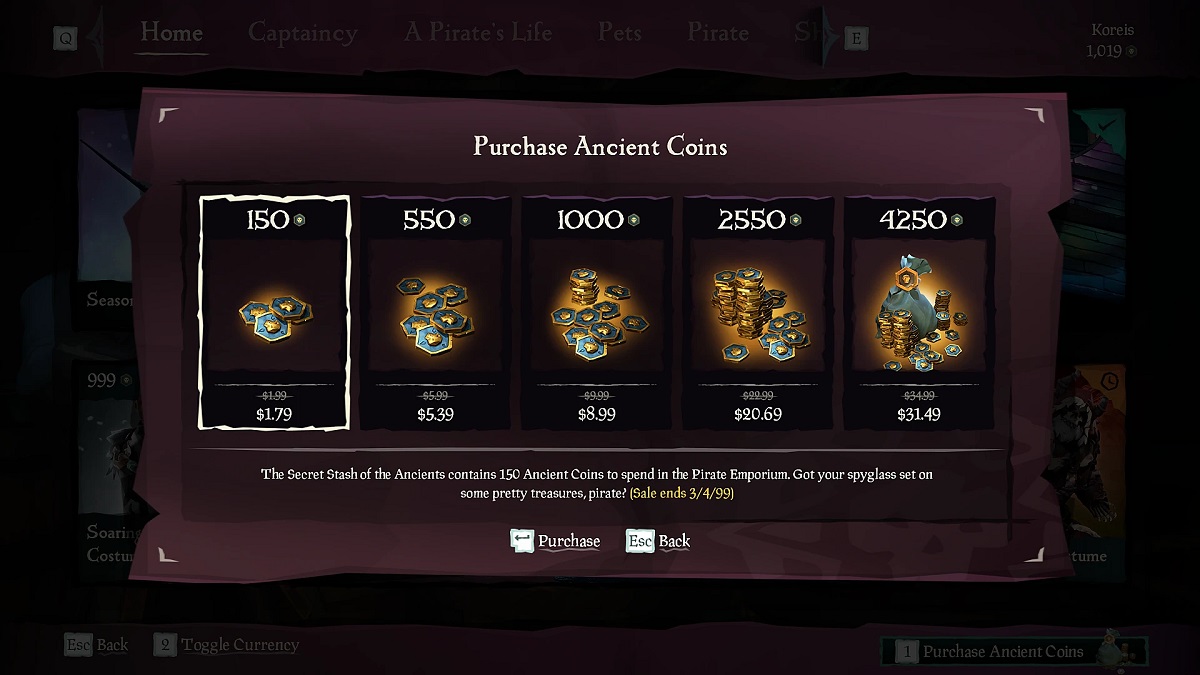
Task: Go to the Pets tab
Action: [x=619, y=32]
